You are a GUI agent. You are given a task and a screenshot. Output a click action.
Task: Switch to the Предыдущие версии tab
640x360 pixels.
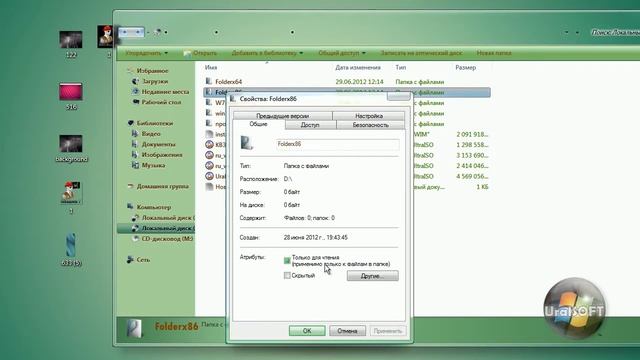(x=282, y=116)
